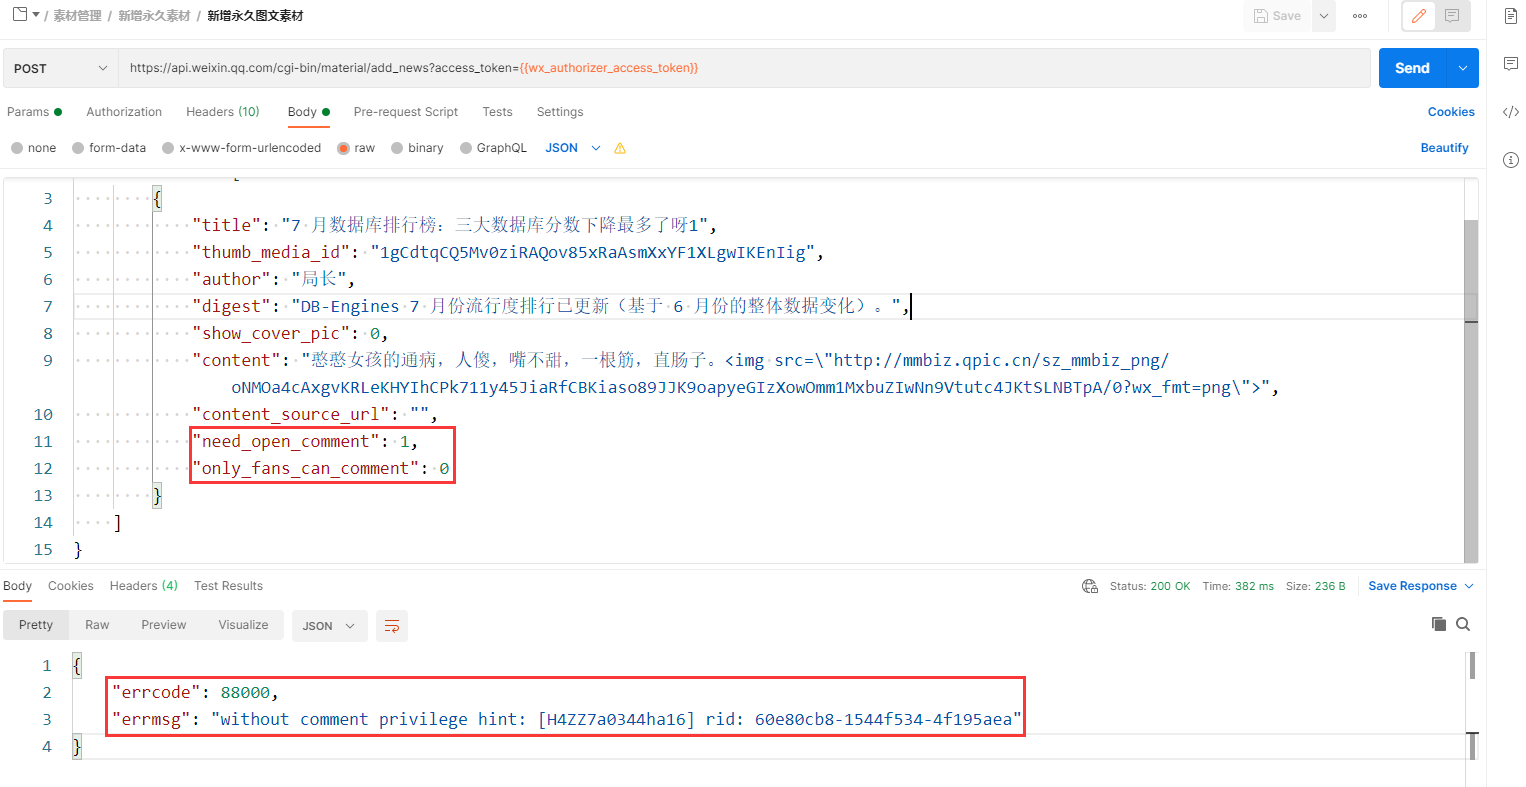Select the 'none' body type

coord(34,148)
